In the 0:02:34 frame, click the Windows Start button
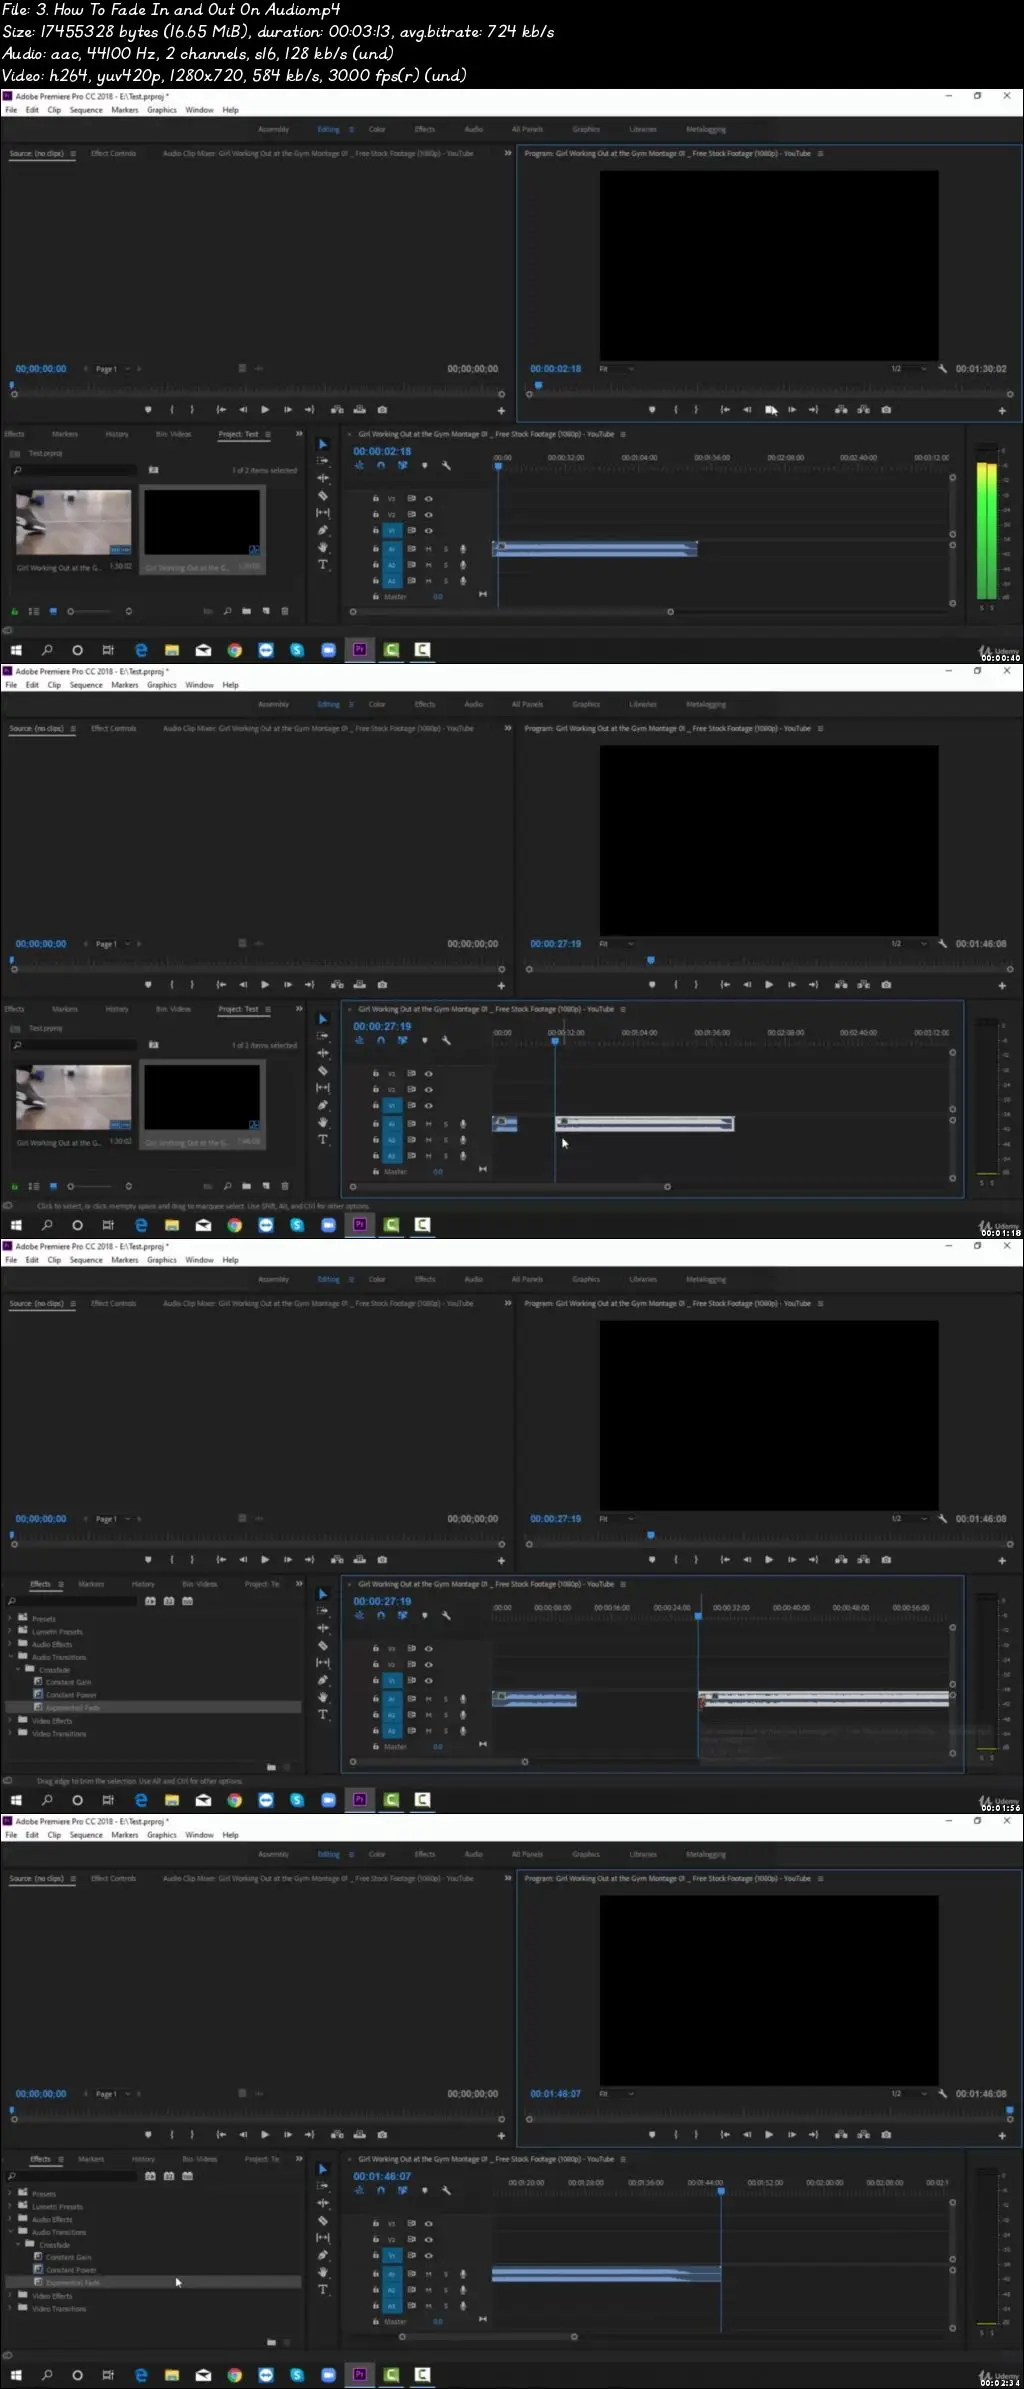The image size is (1024, 2389). [16, 2374]
